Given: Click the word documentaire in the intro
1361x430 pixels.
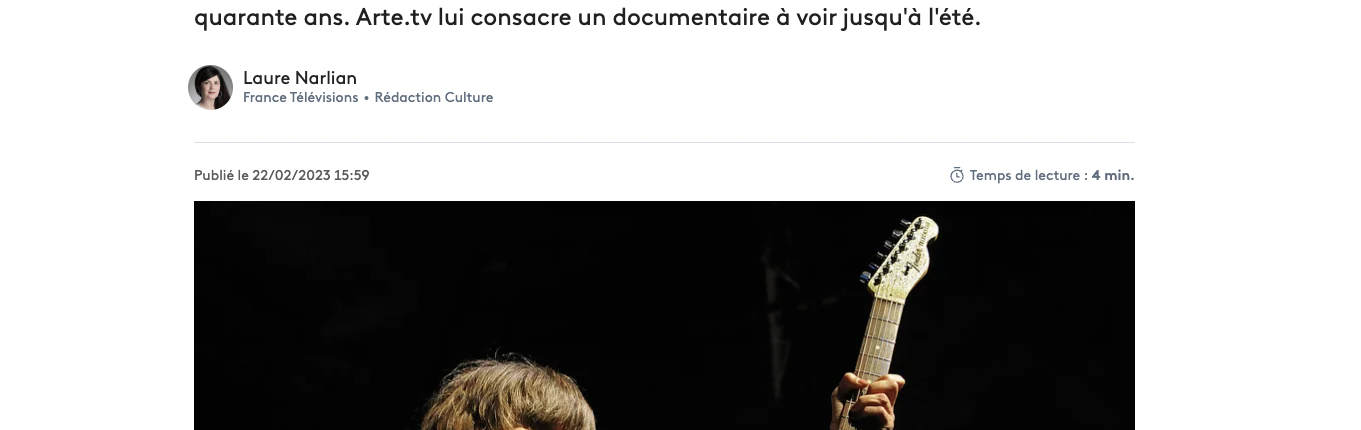Looking at the screenshot, I should tap(648, 18).
